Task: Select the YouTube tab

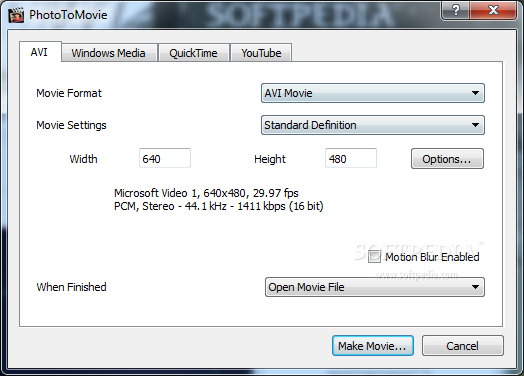Action: point(261,53)
